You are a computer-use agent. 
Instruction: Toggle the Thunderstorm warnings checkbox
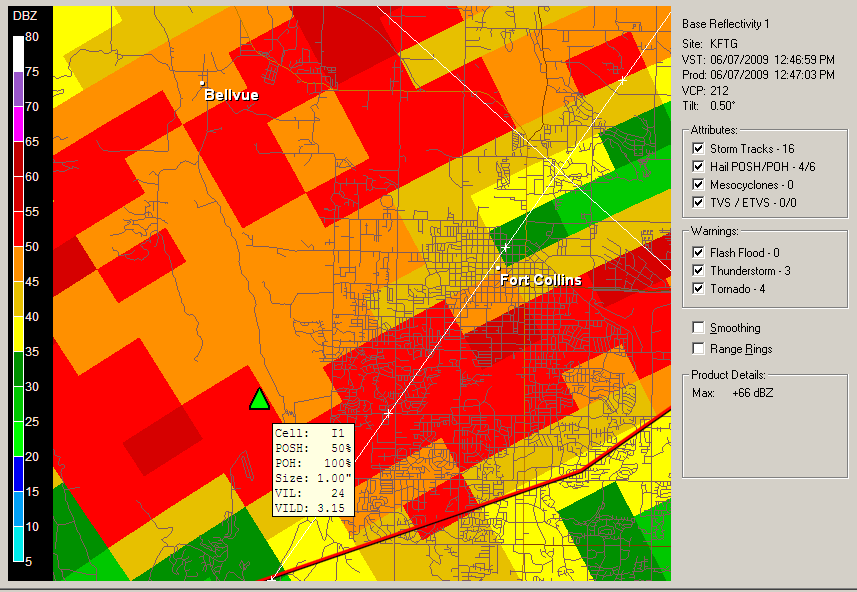pos(698,270)
